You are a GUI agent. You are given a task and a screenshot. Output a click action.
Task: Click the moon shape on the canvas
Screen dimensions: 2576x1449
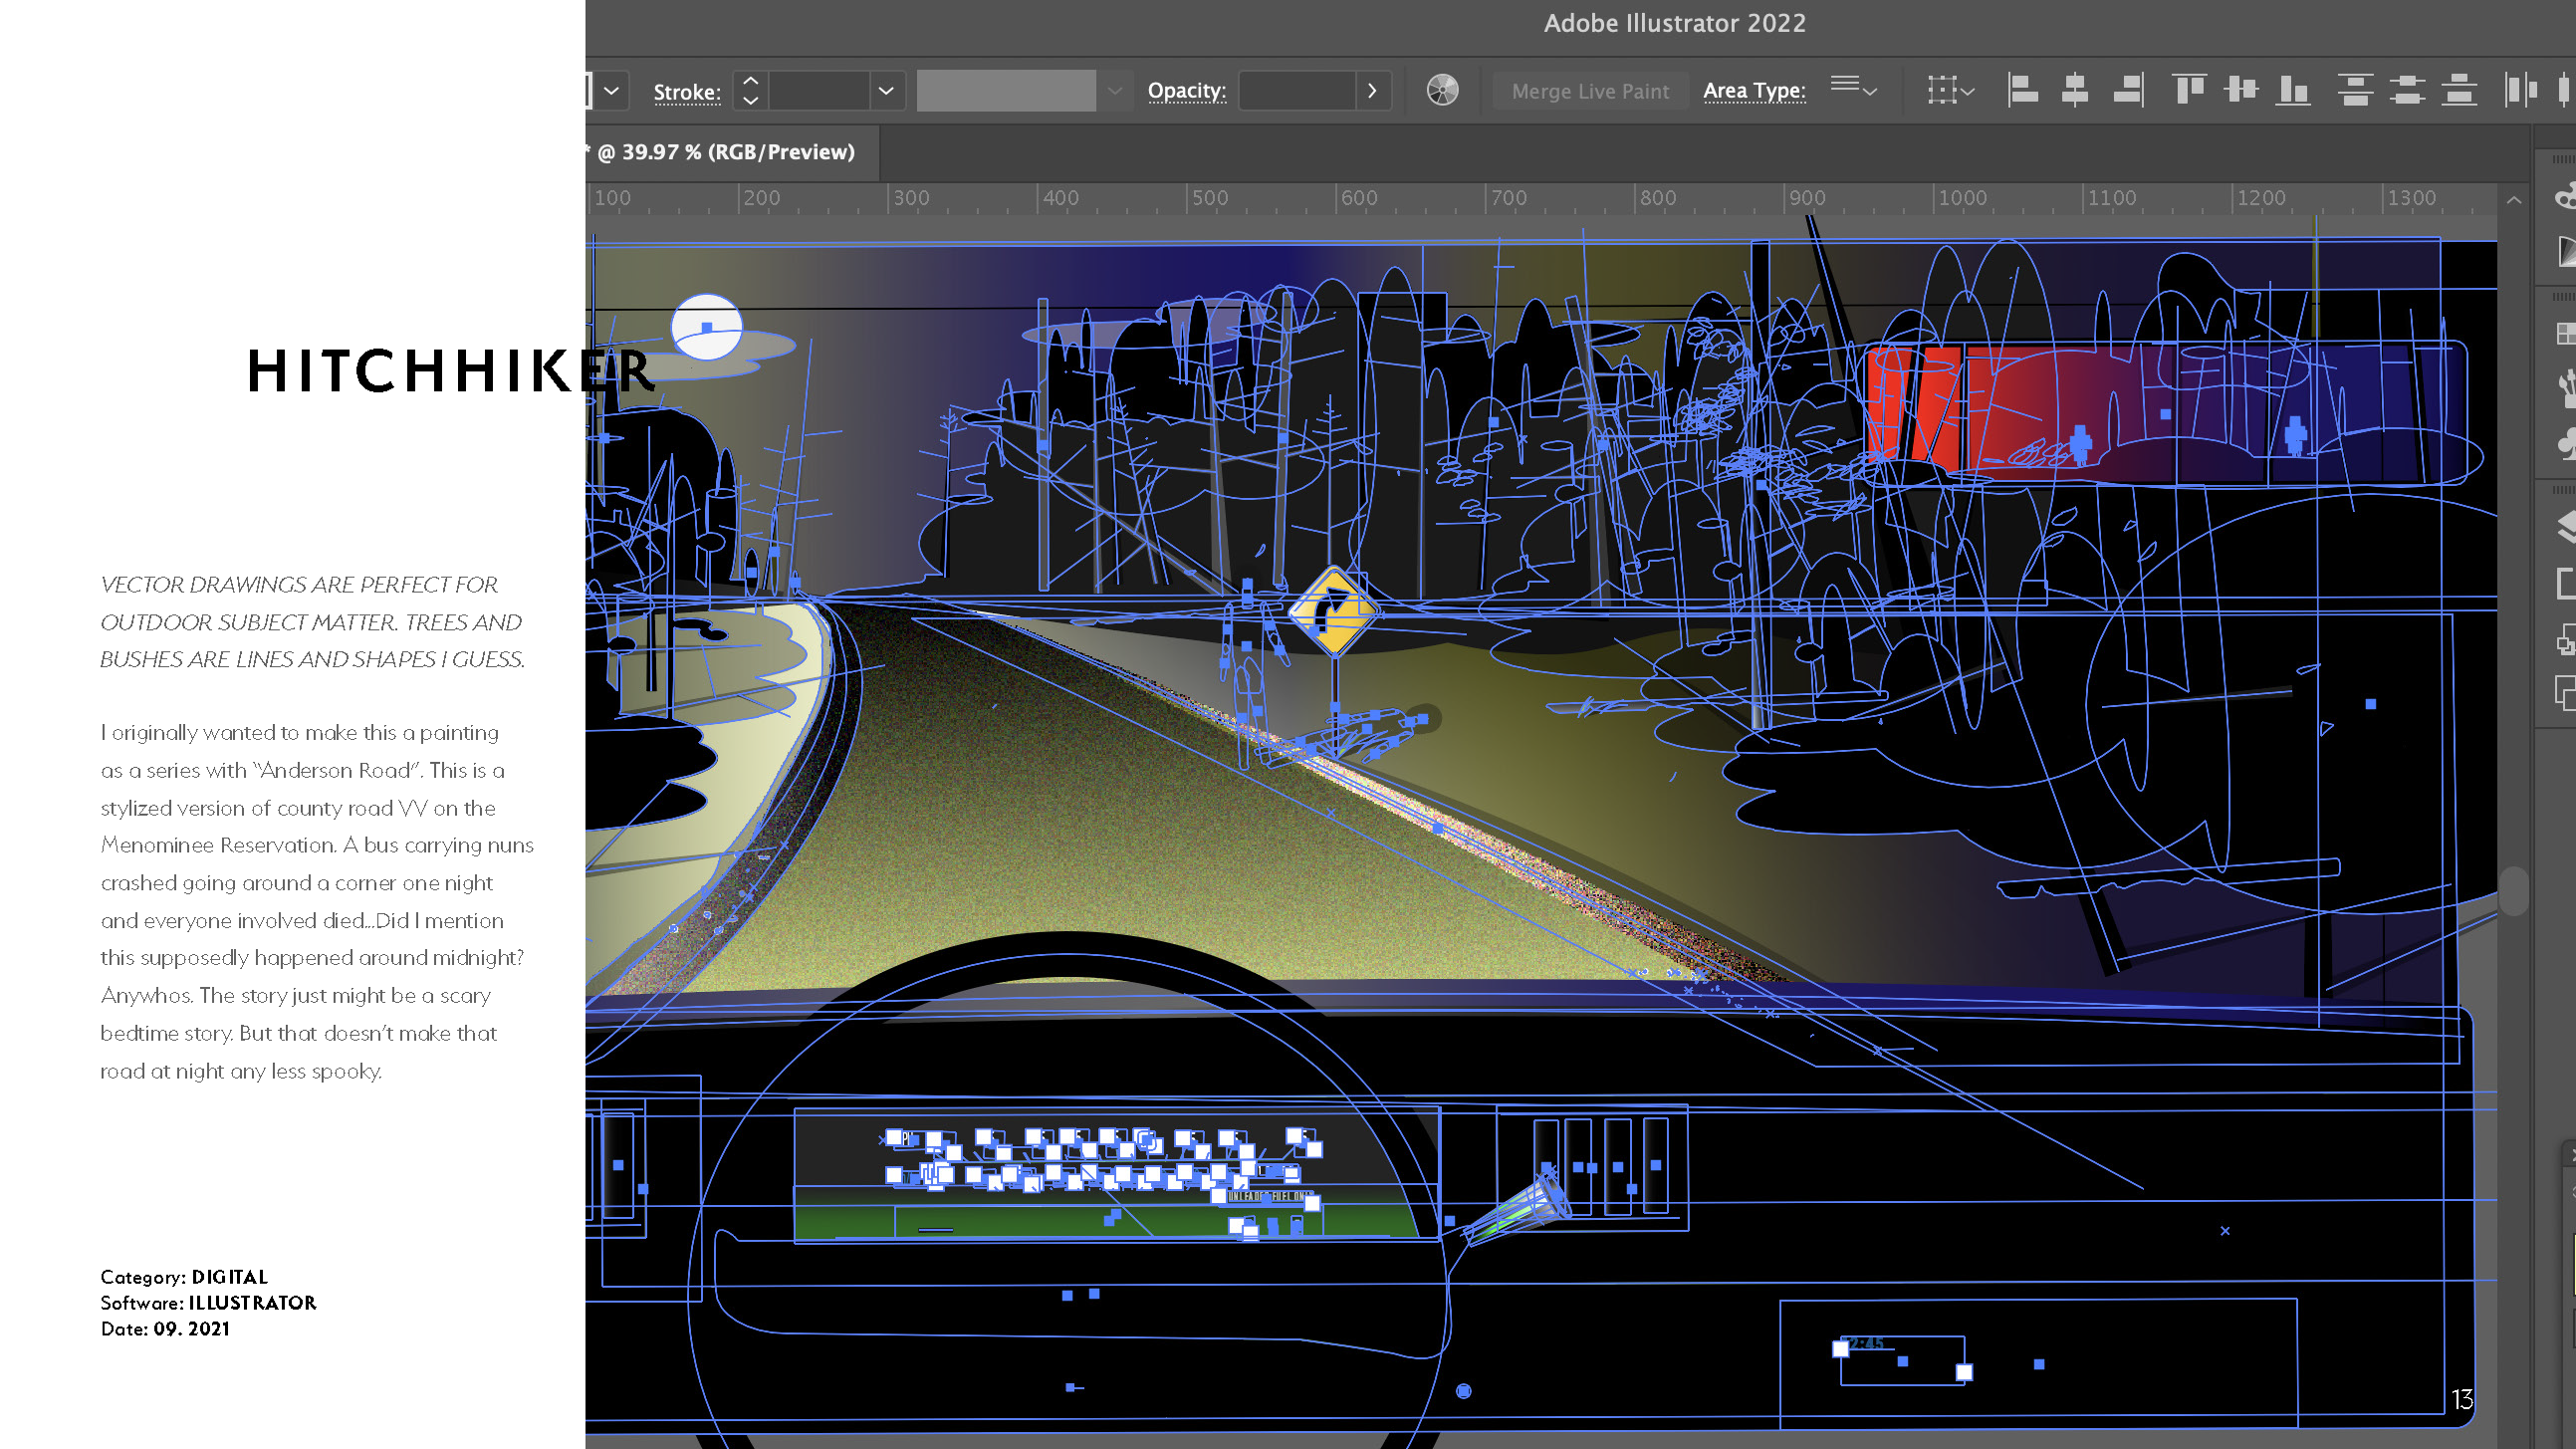[707, 327]
